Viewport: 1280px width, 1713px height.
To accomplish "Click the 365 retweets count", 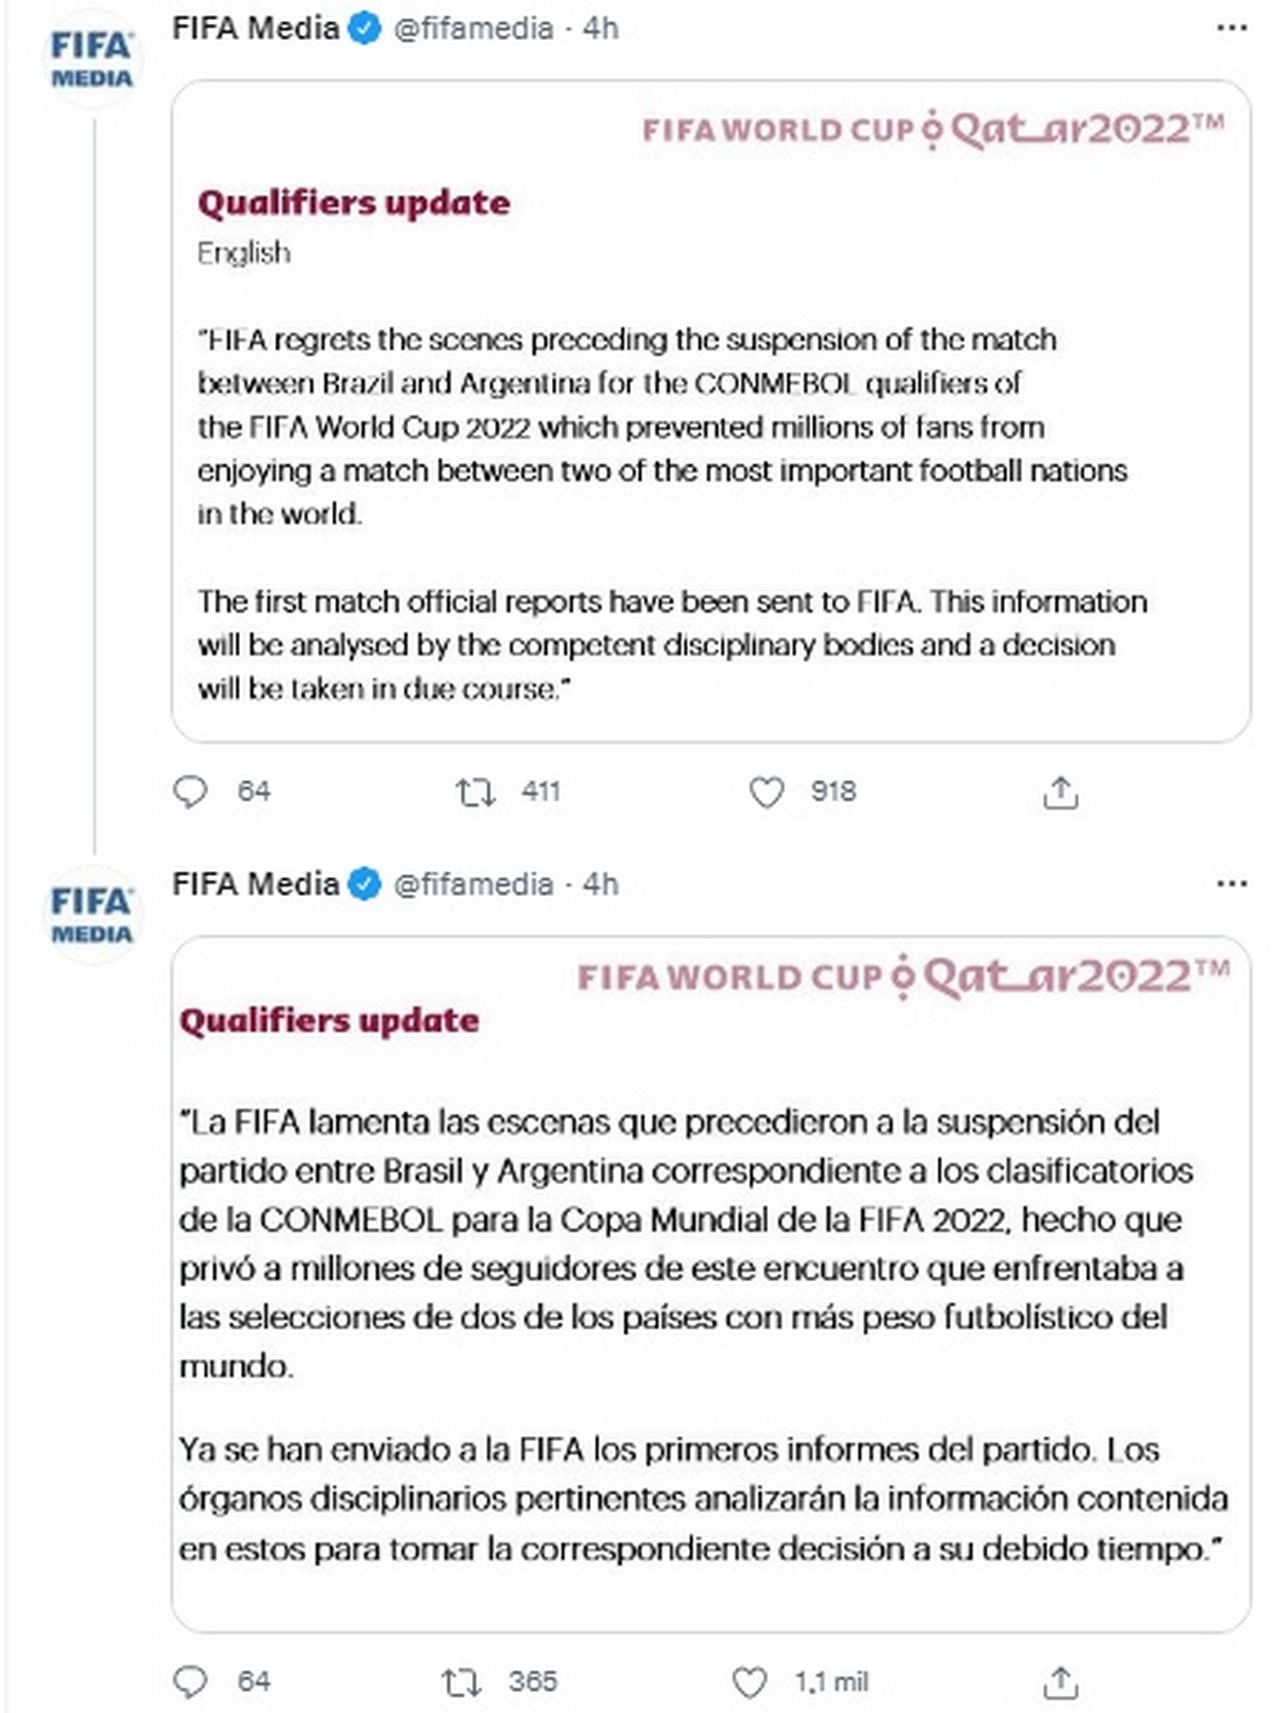I will pos(532,1682).
